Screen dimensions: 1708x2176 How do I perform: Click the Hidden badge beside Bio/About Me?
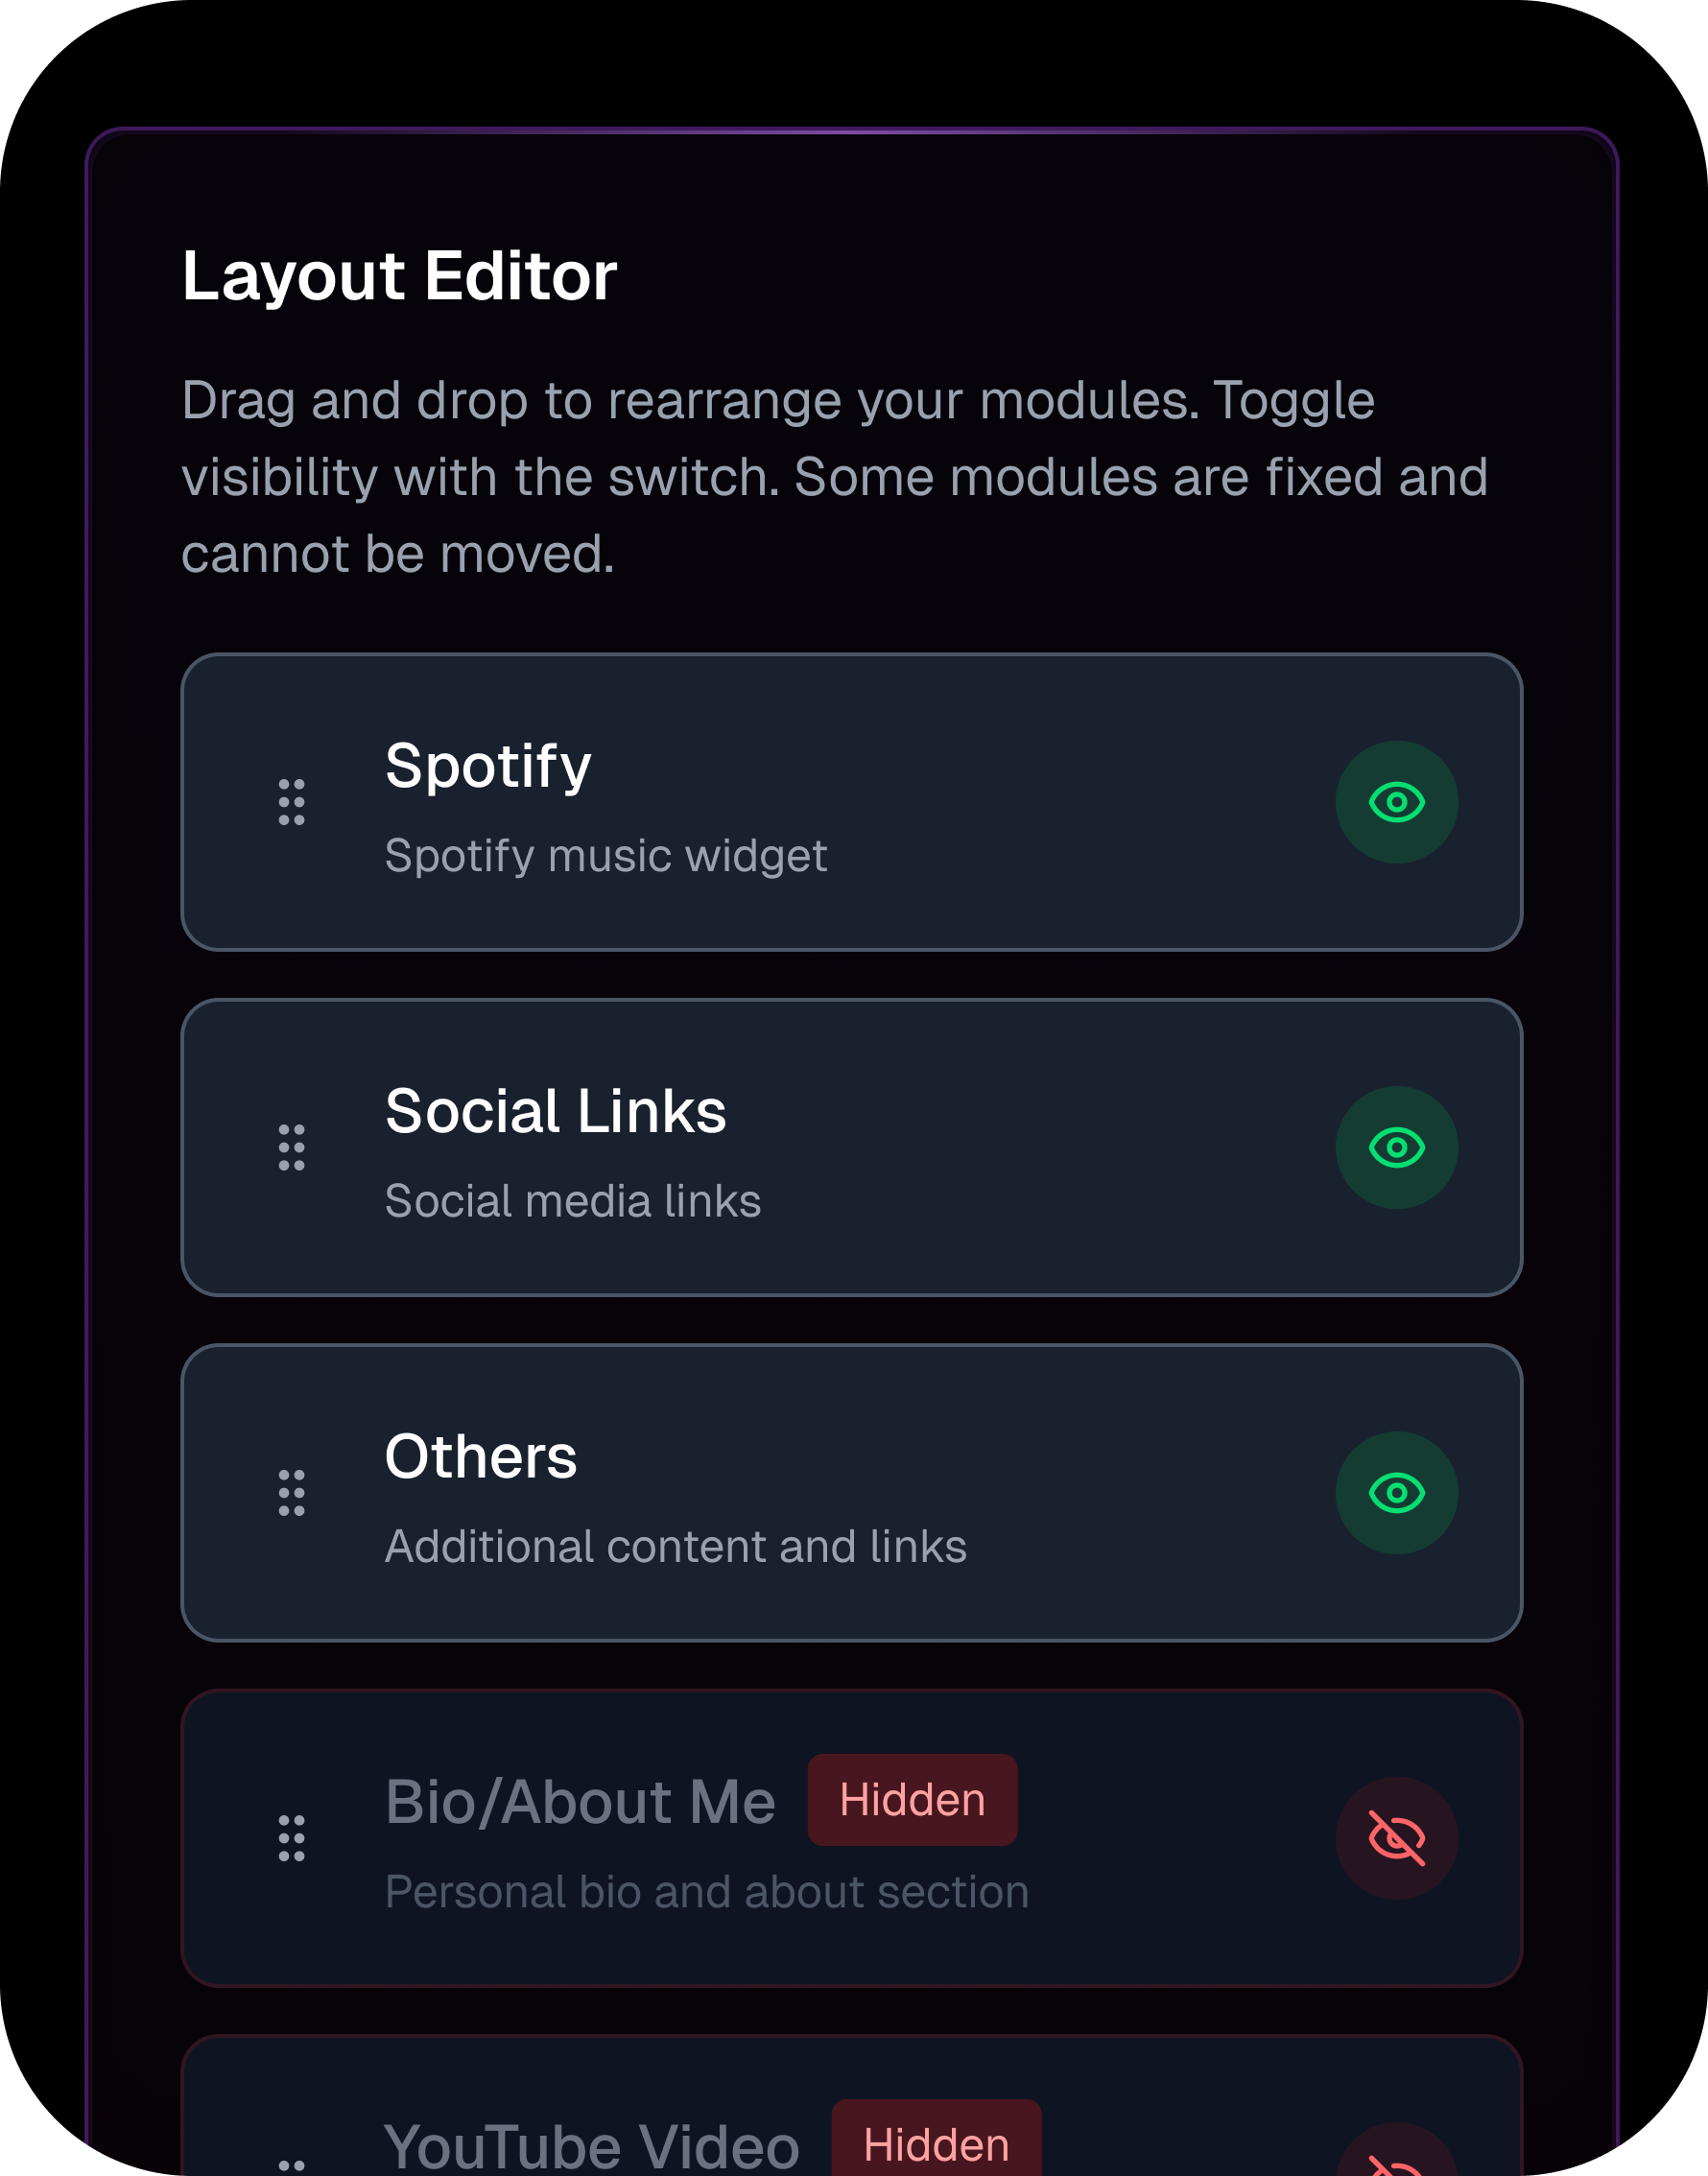coord(912,1800)
